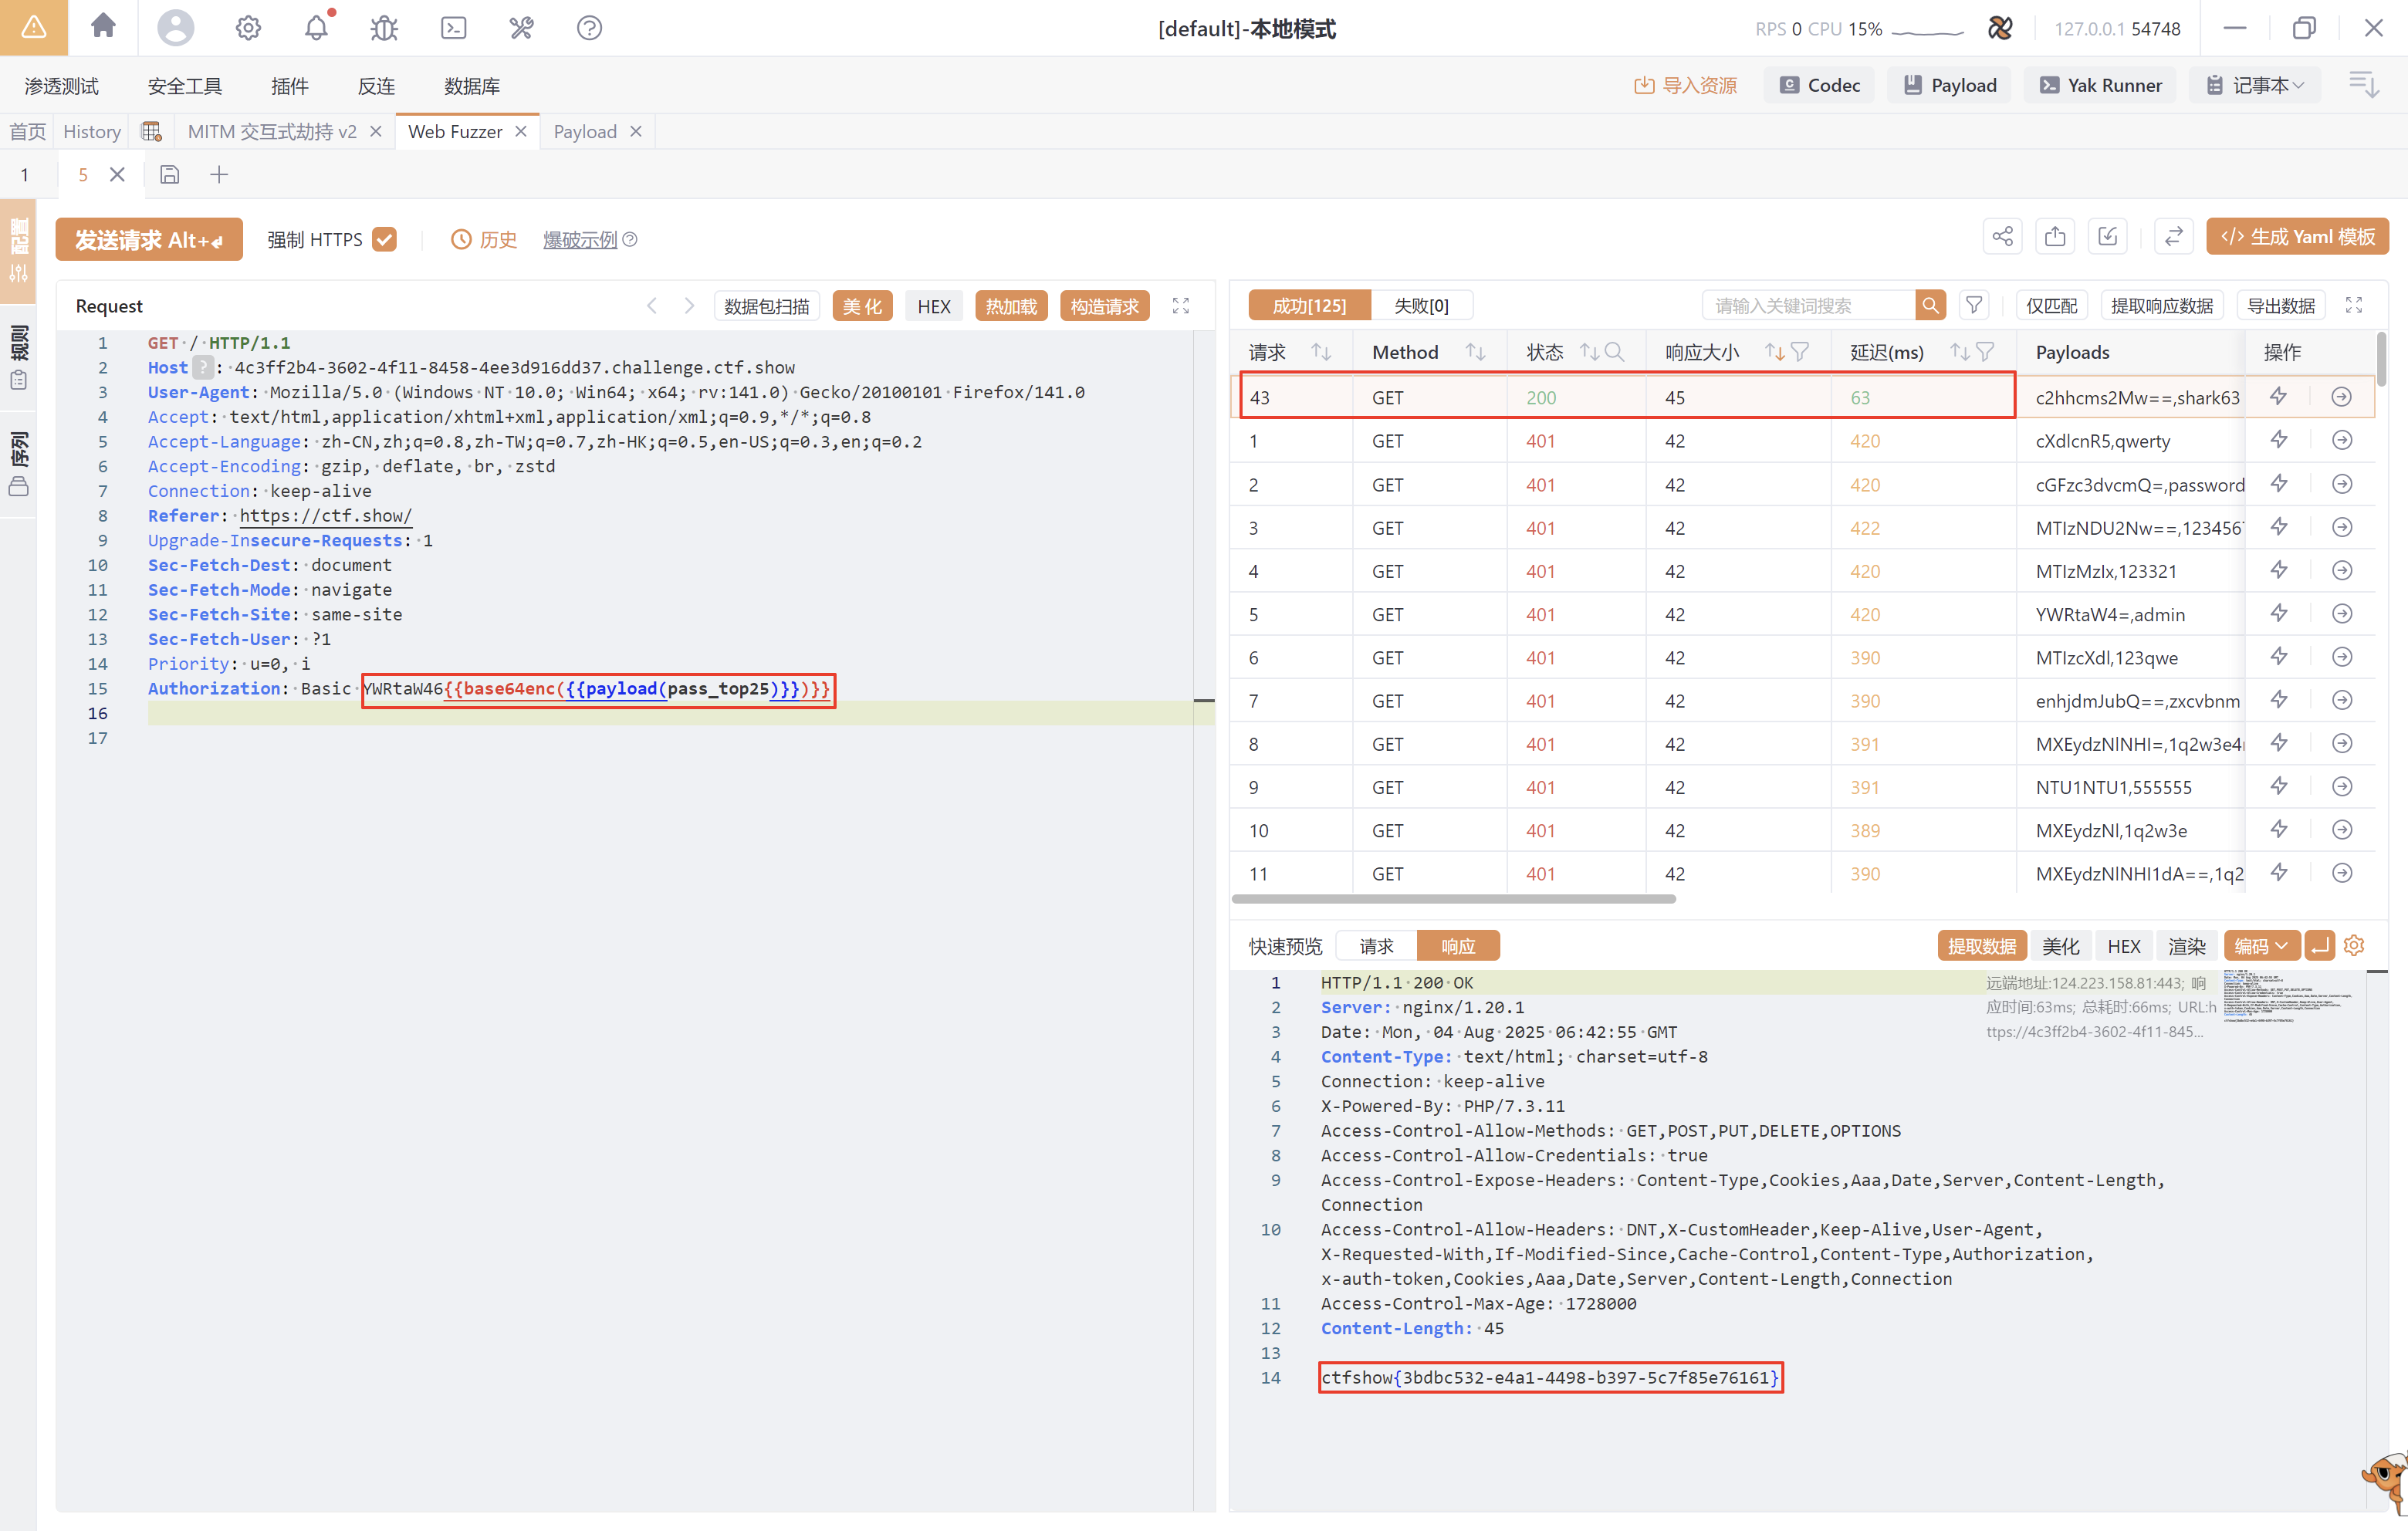Switch to the MITM 交互式劫持 v2 tab
The width and height of the screenshot is (2408, 1531).
tap(271, 132)
